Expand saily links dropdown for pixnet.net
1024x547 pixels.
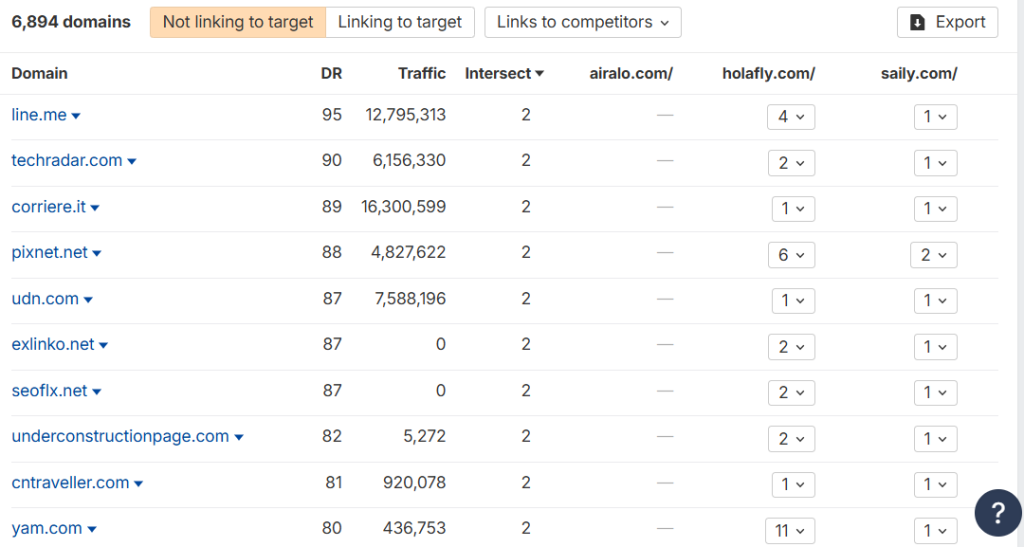point(933,255)
